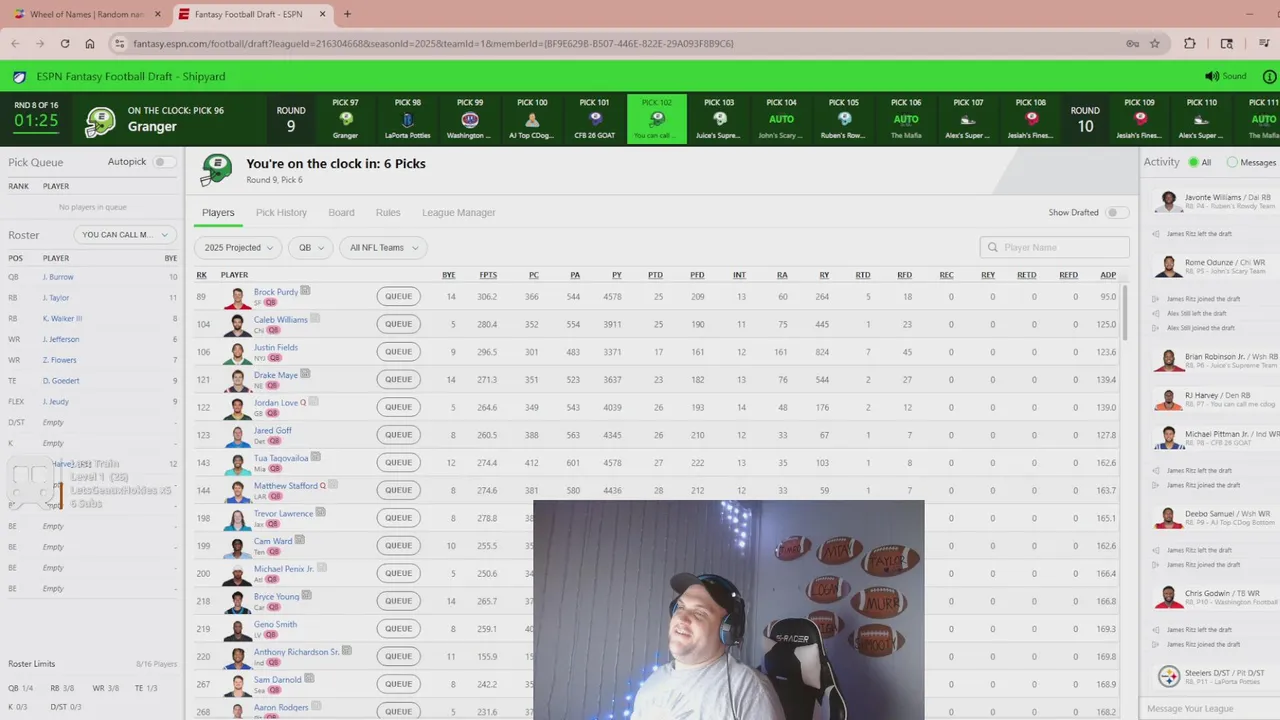Open the roster team selector dropdown
Image resolution: width=1280 pixels, height=720 pixels.
point(124,235)
